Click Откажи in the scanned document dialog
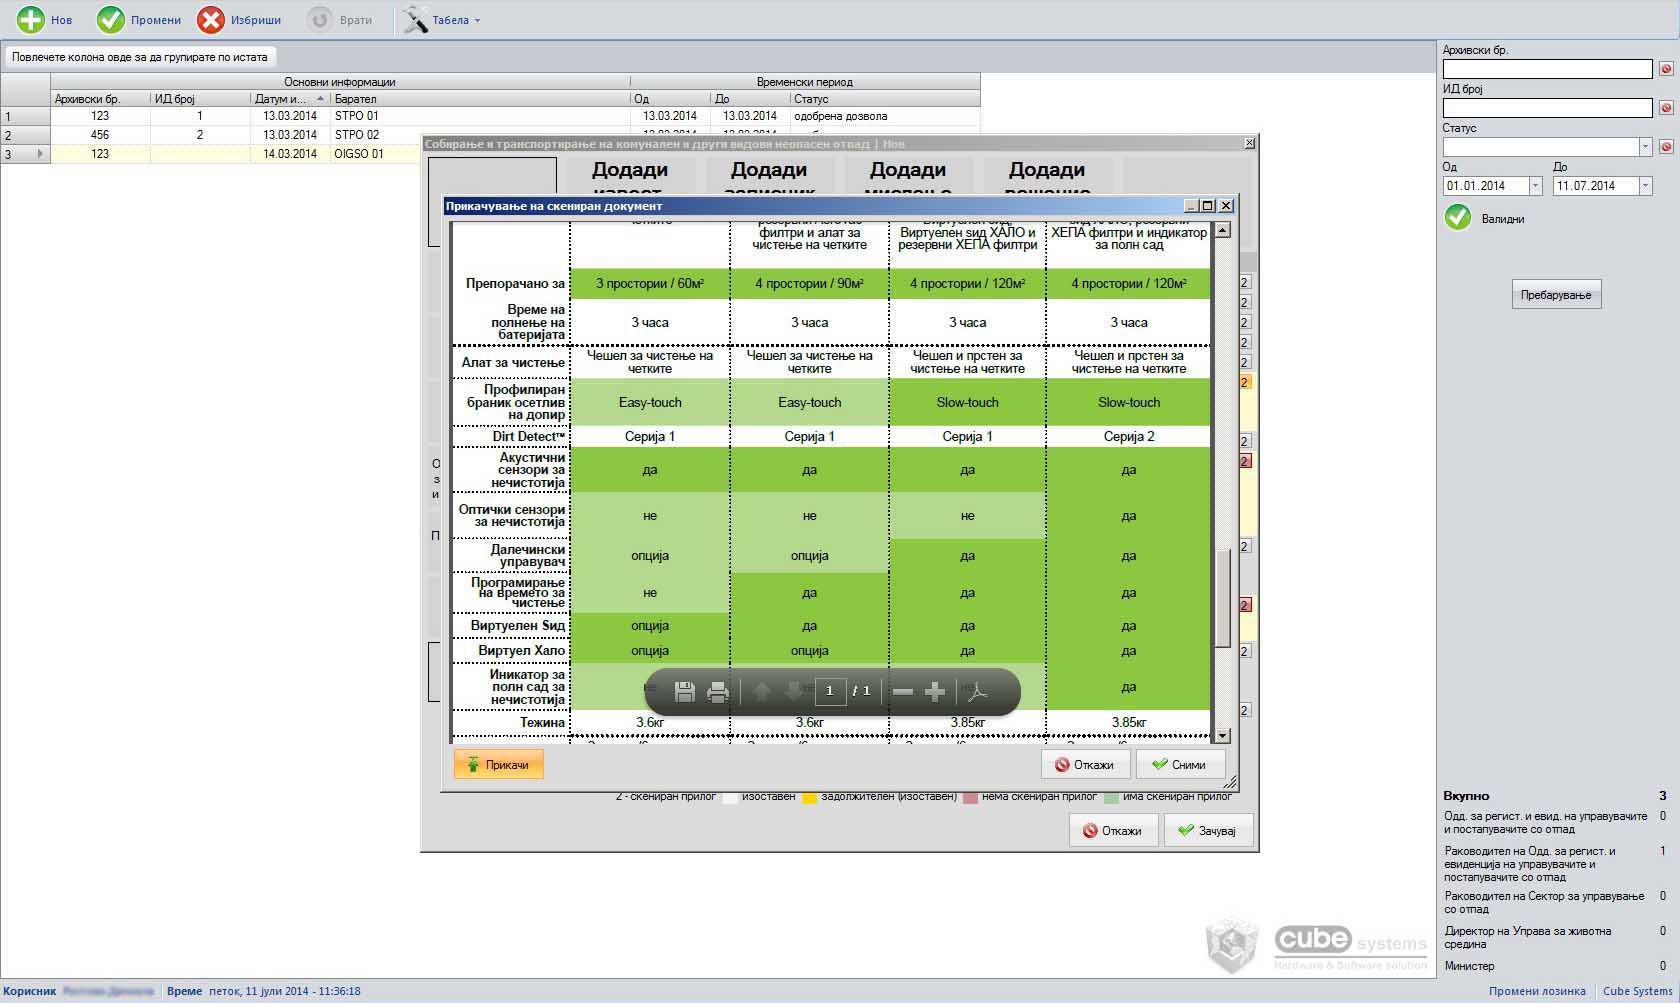Screen dimensions: 1680x1003 [x=1085, y=765]
